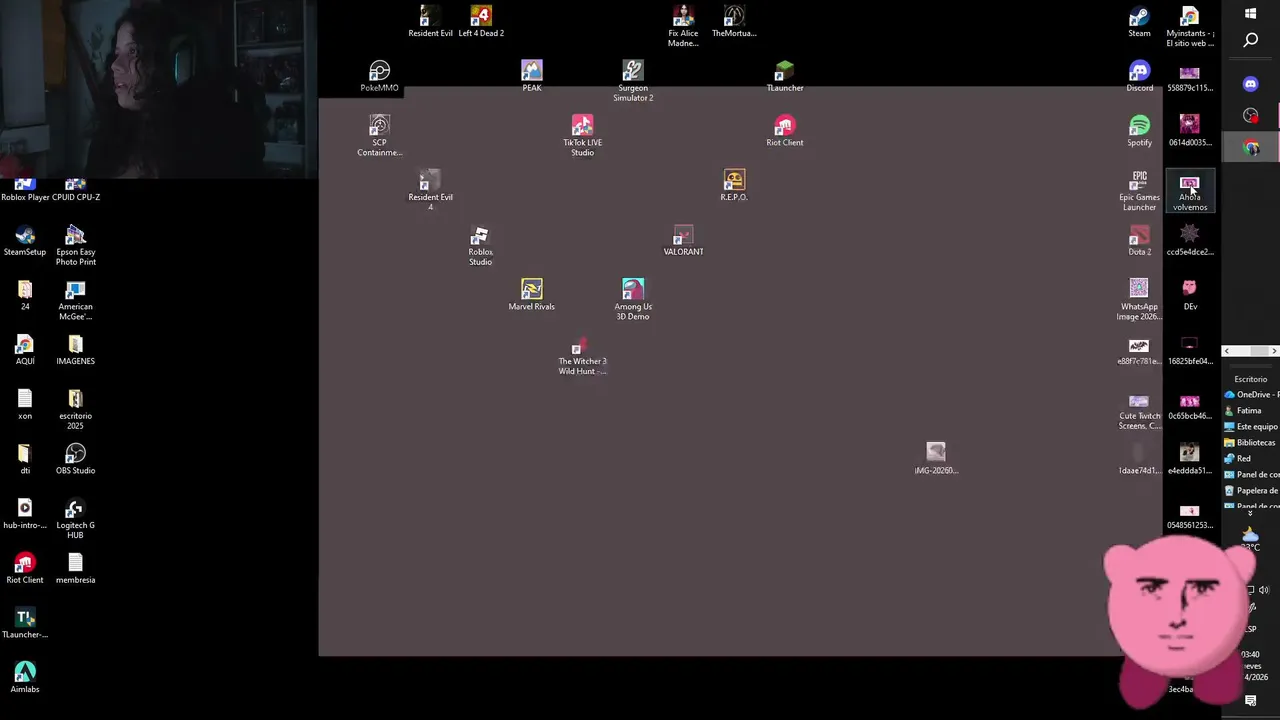
Task: Select the DEv desktop icon
Action: pos(1190,295)
